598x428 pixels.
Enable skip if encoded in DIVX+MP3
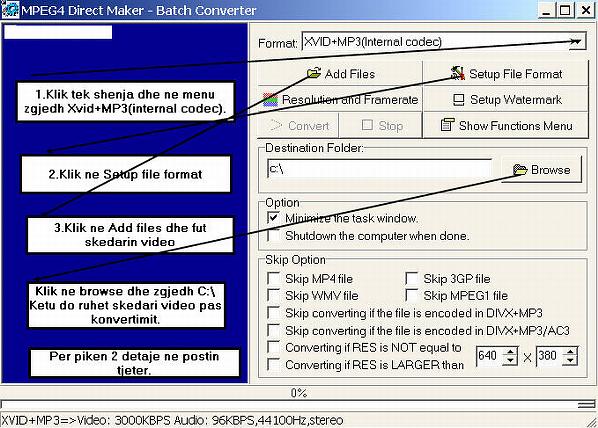click(273, 312)
